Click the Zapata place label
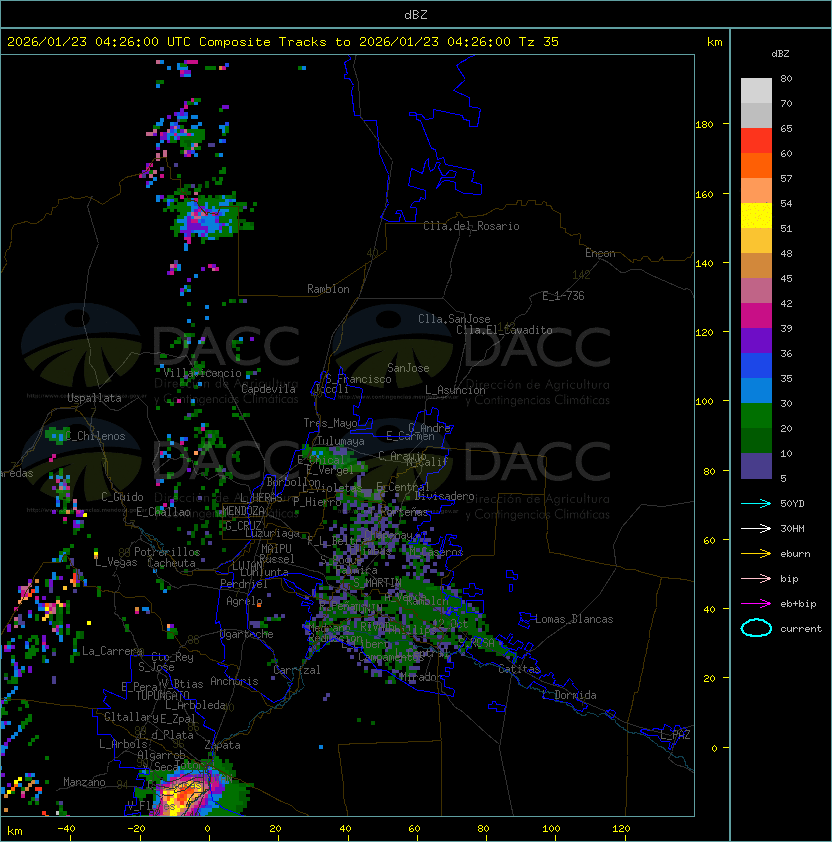This screenshot has height=842, width=832. [222, 745]
